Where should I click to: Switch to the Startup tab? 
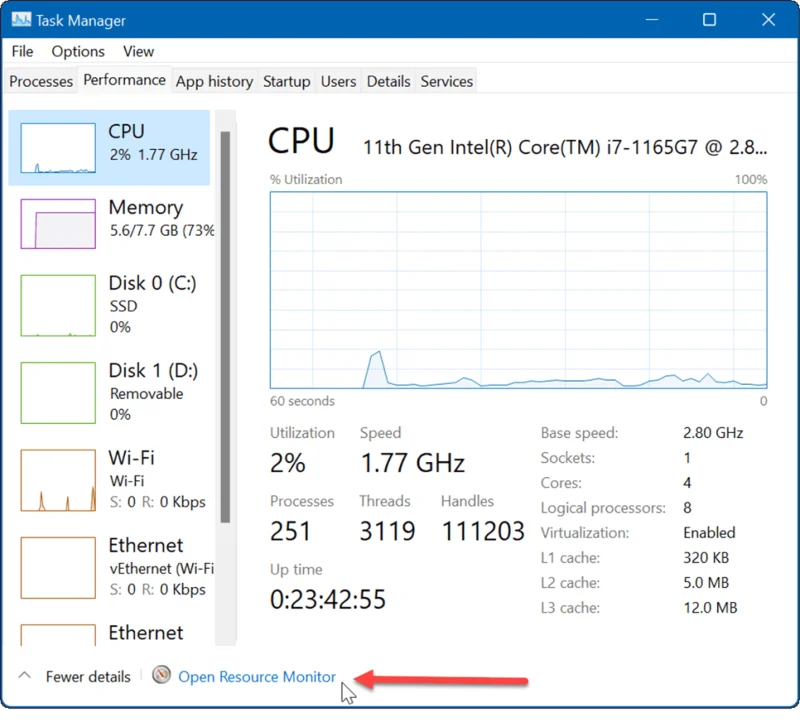coord(286,81)
